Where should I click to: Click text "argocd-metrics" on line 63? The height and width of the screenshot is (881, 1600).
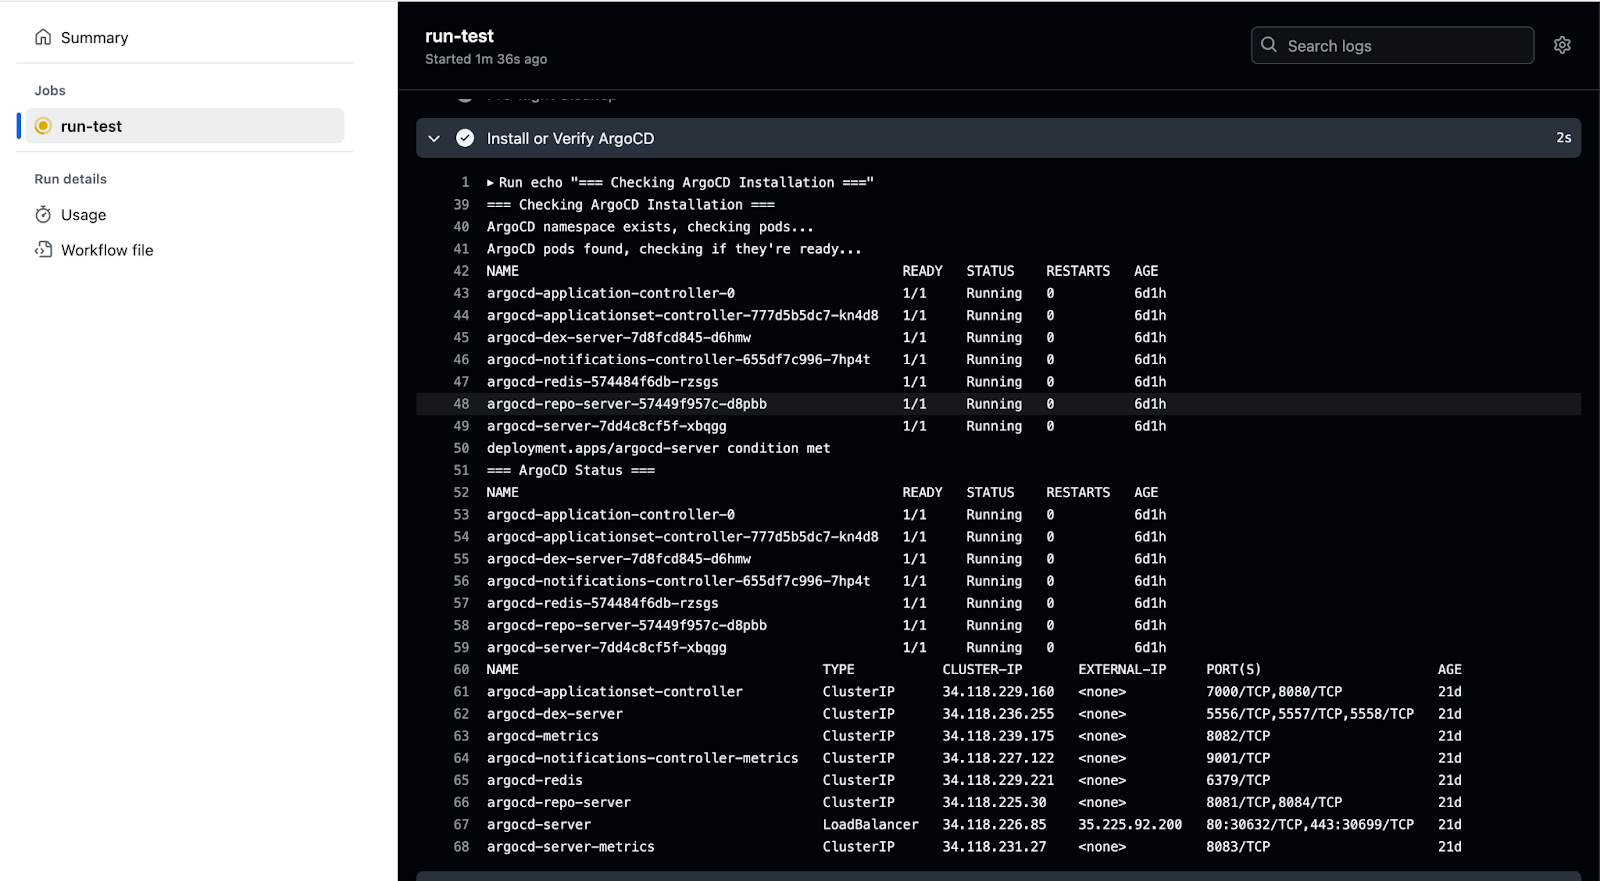[543, 736]
